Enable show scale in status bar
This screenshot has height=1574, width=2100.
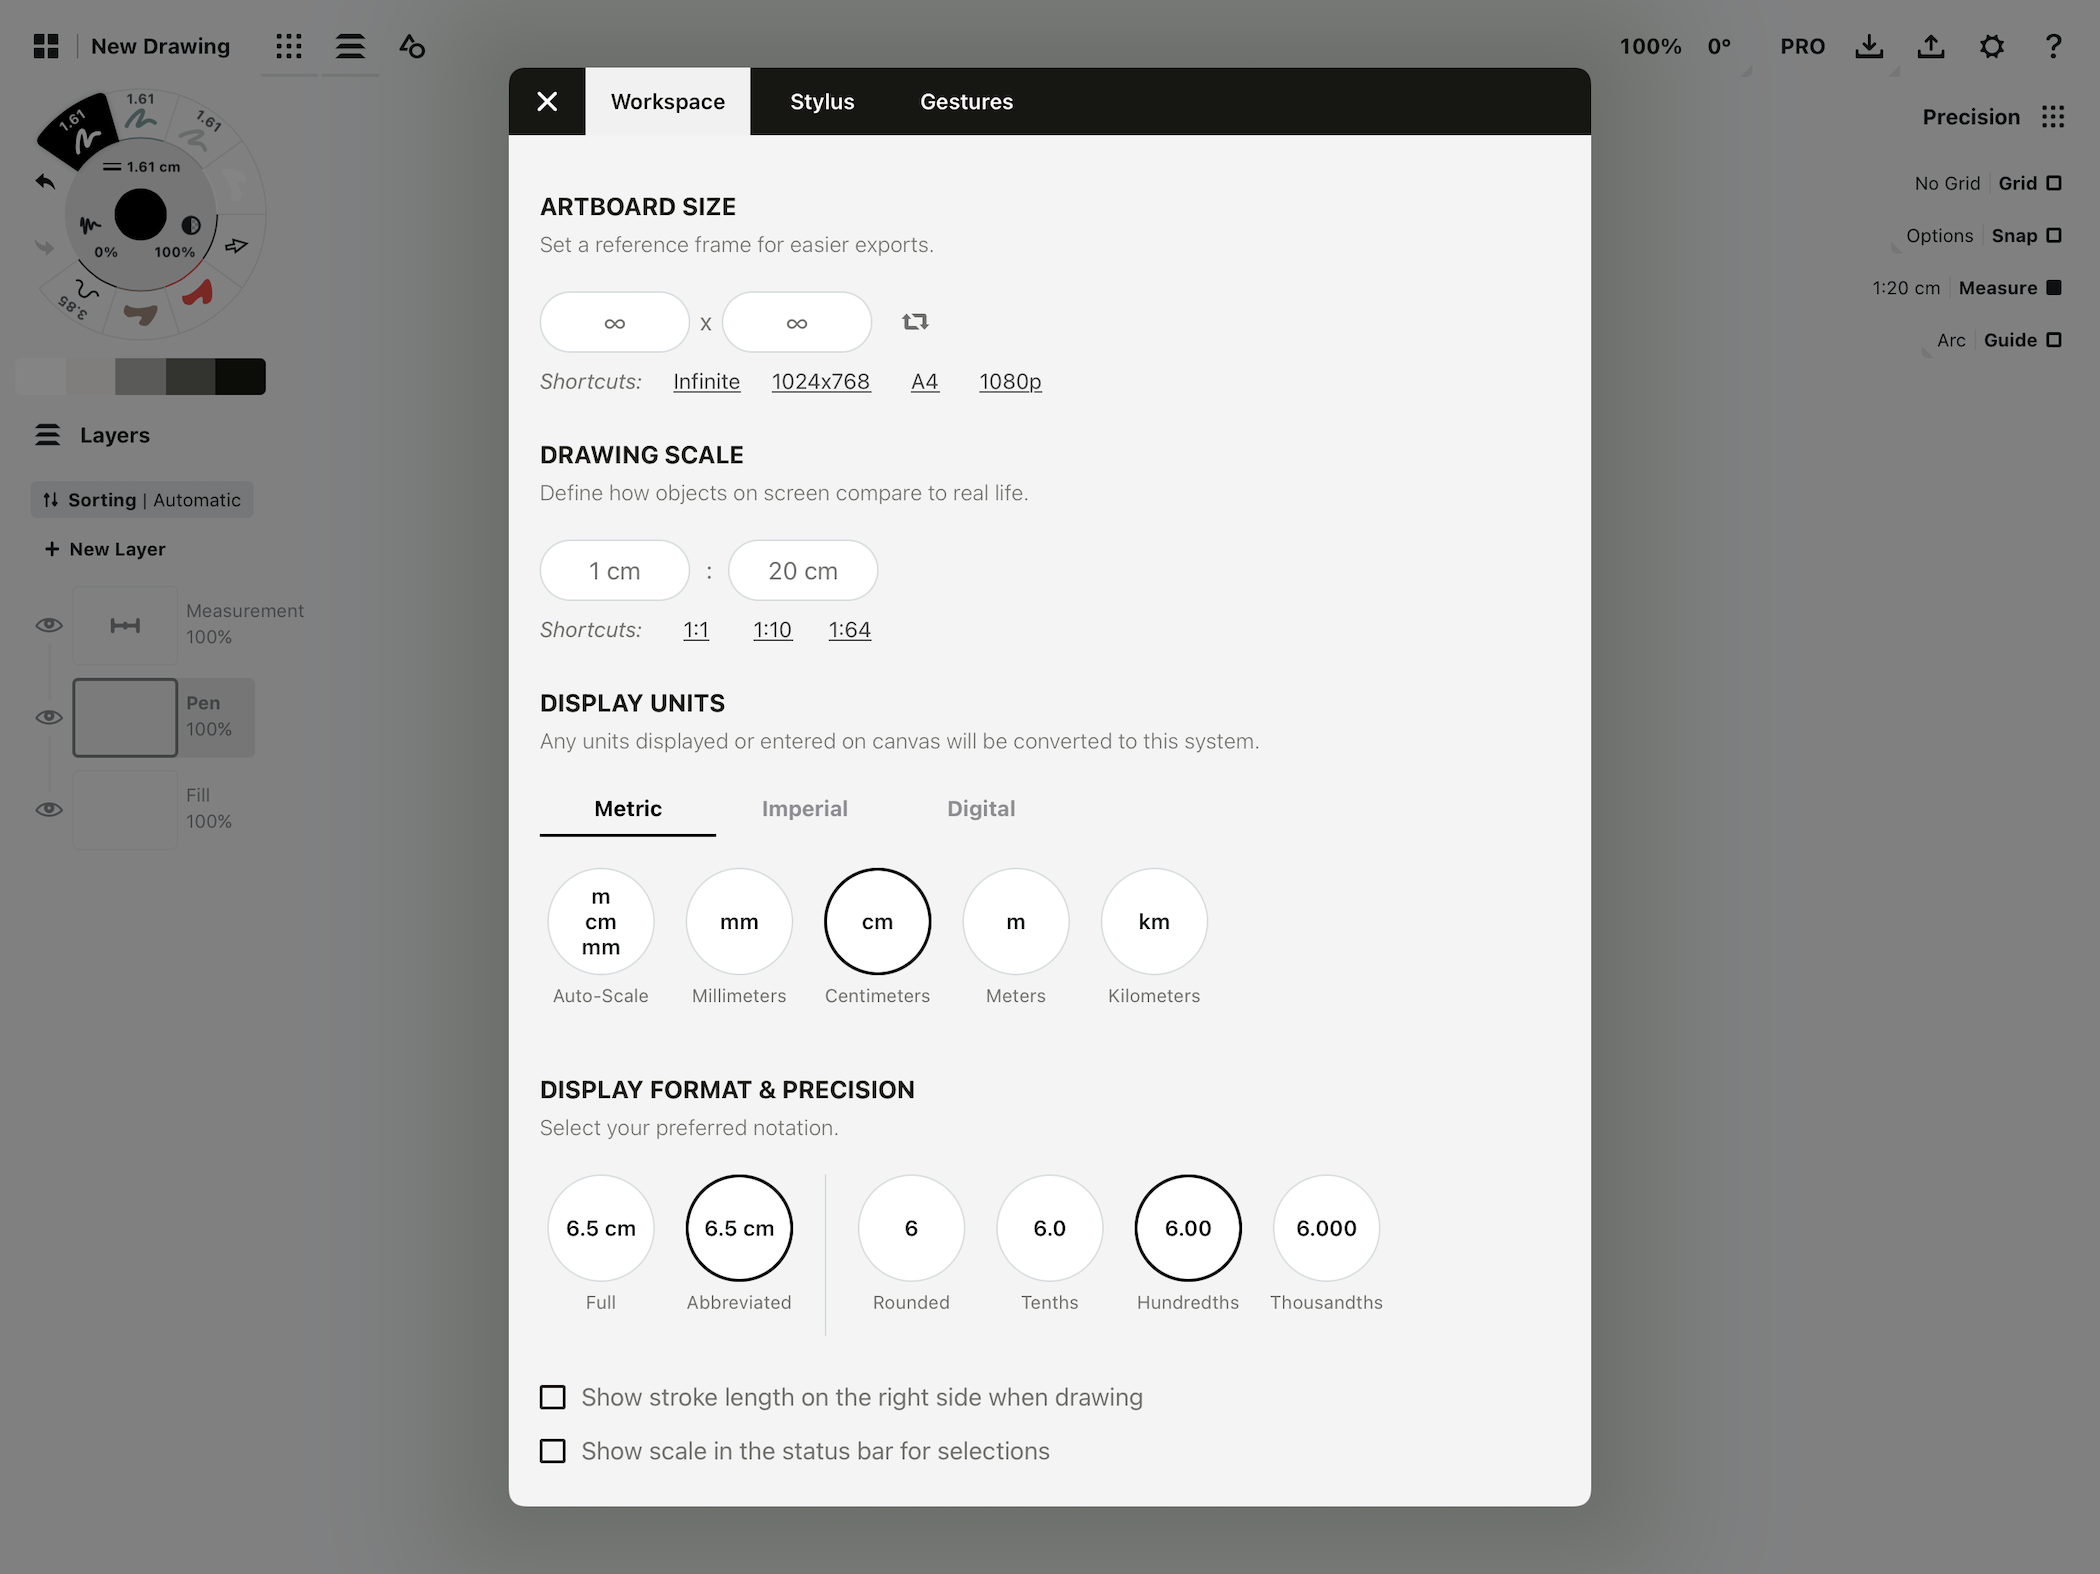click(552, 1452)
